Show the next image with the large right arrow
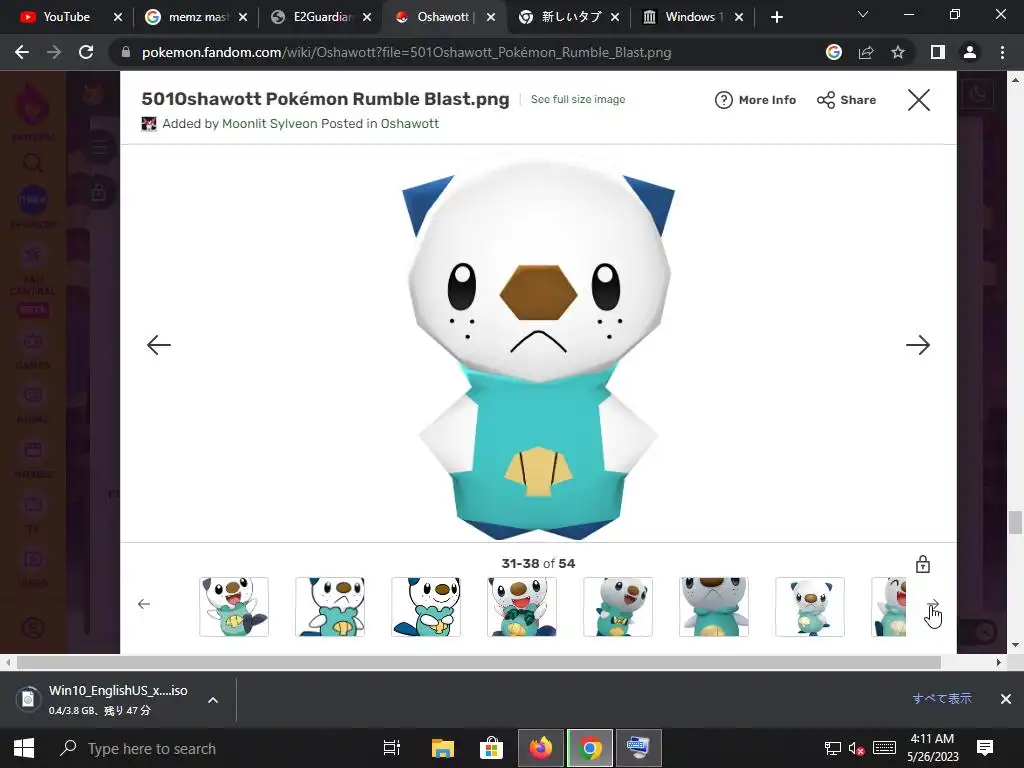Image resolution: width=1024 pixels, height=768 pixels. [x=918, y=344]
